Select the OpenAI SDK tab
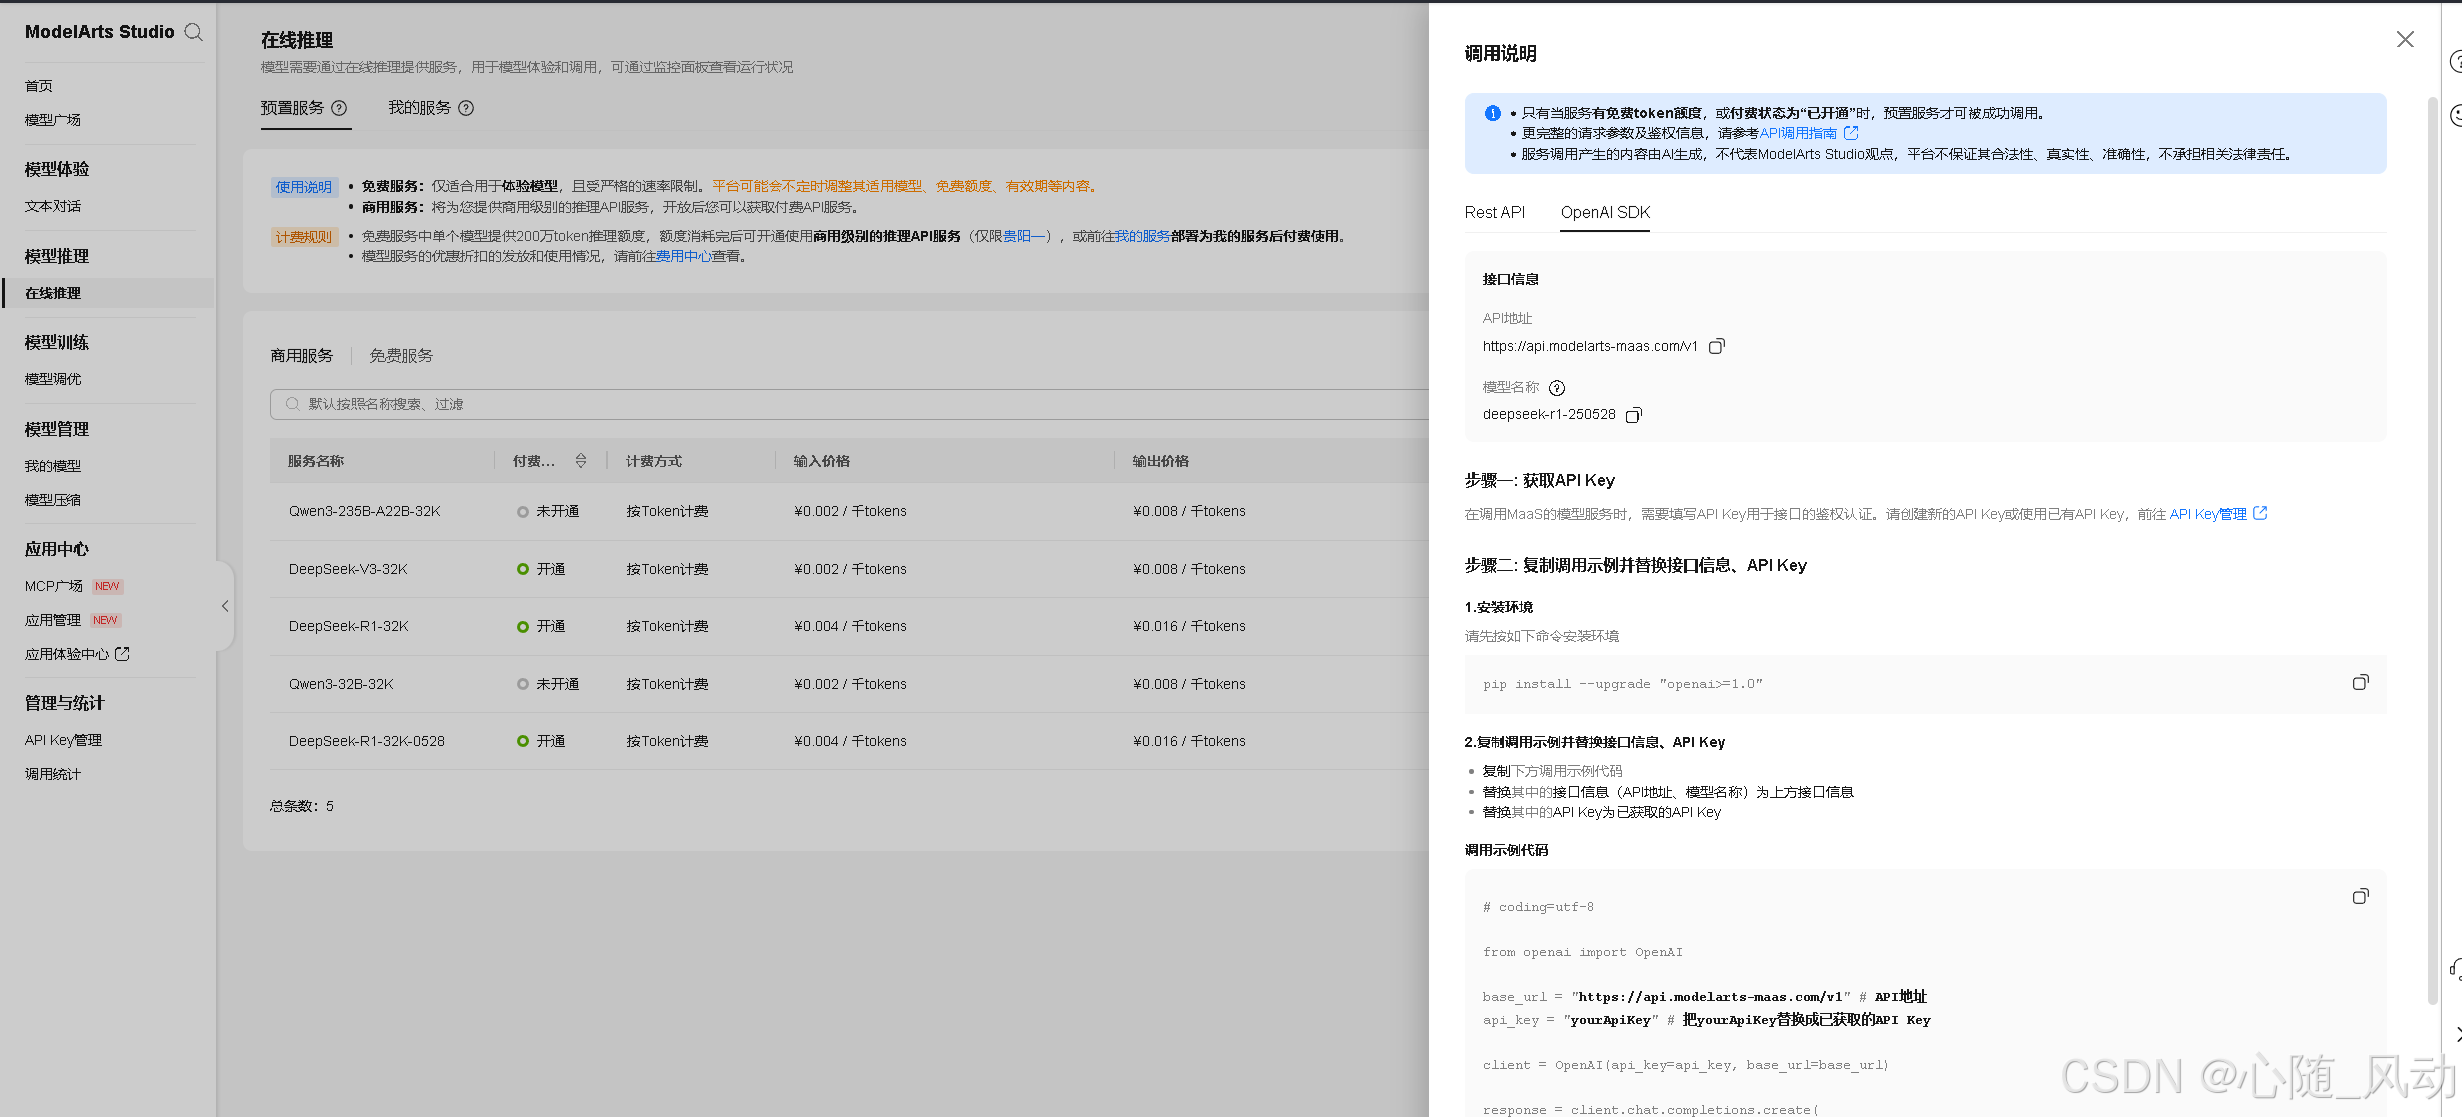This screenshot has width=2462, height=1117. click(1605, 212)
